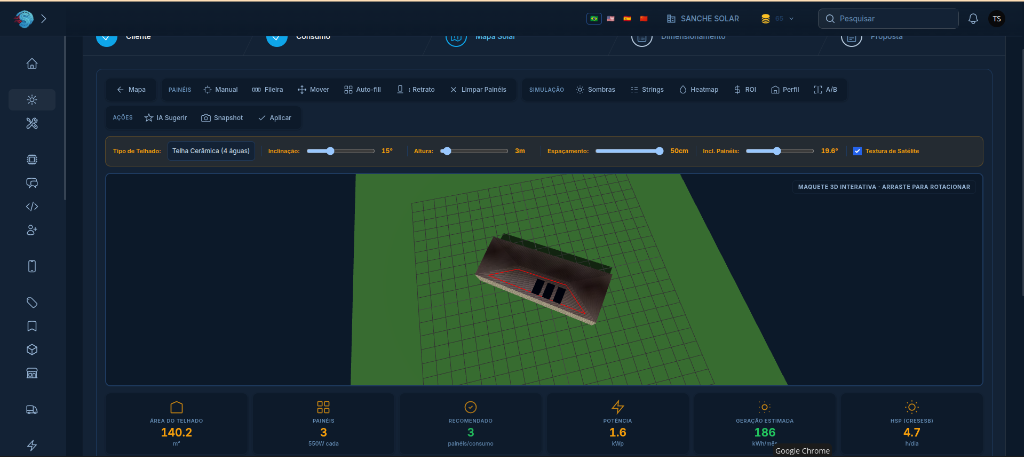
Task: Open the ROI simulation
Action: (745, 89)
